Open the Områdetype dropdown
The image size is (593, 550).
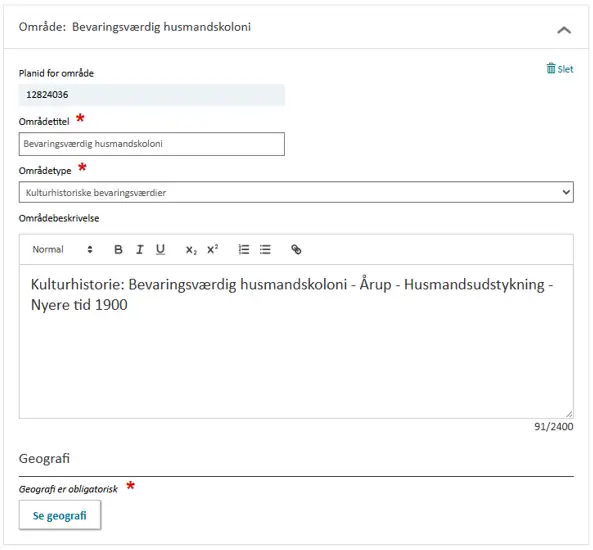coord(296,192)
